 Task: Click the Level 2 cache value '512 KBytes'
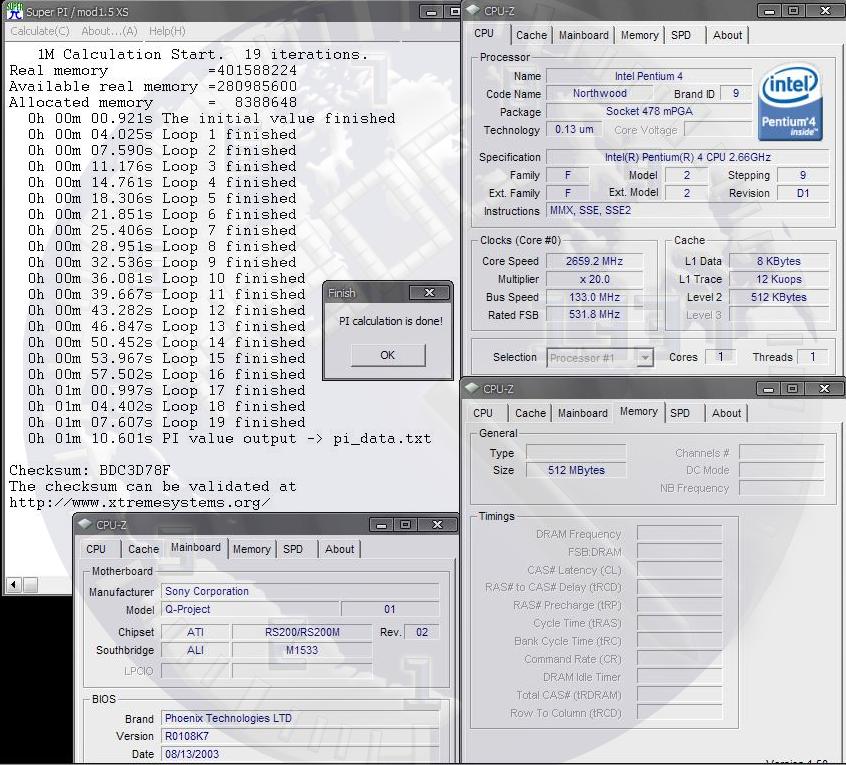click(x=779, y=297)
